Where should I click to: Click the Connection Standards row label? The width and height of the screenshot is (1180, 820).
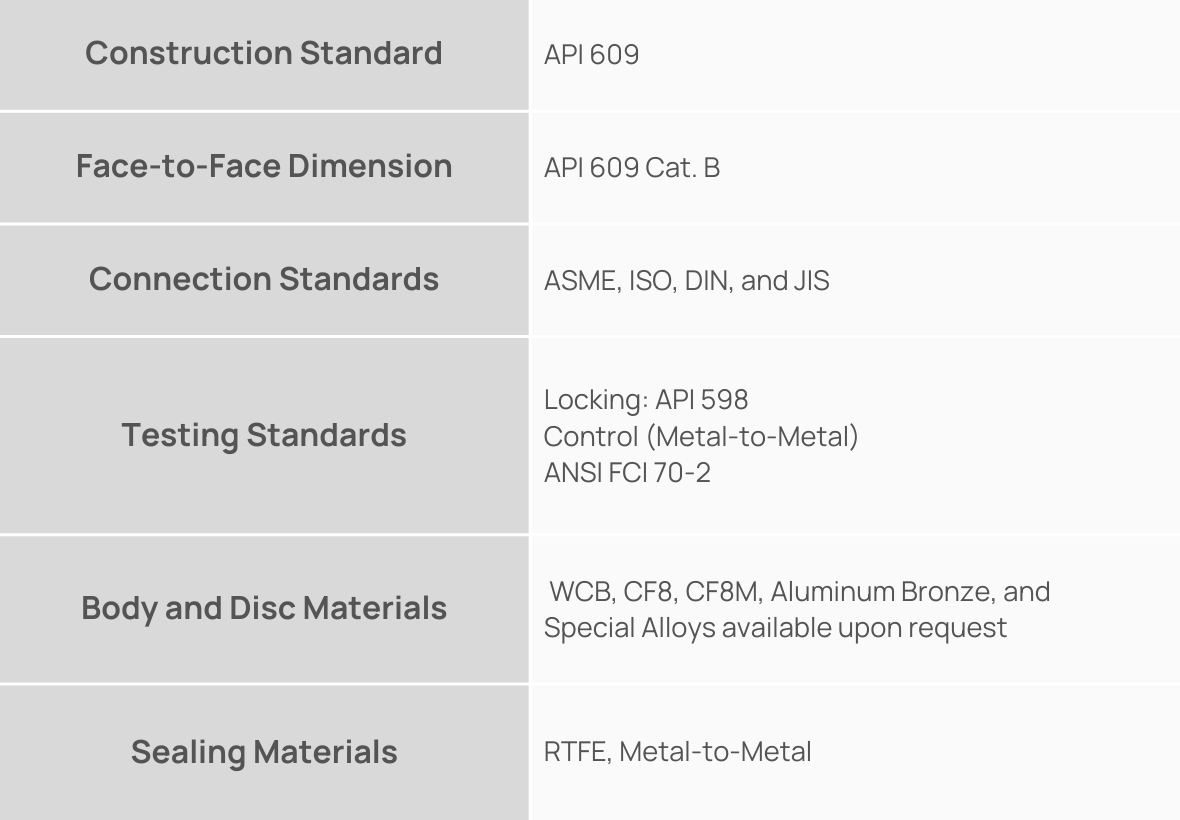pos(264,279)
